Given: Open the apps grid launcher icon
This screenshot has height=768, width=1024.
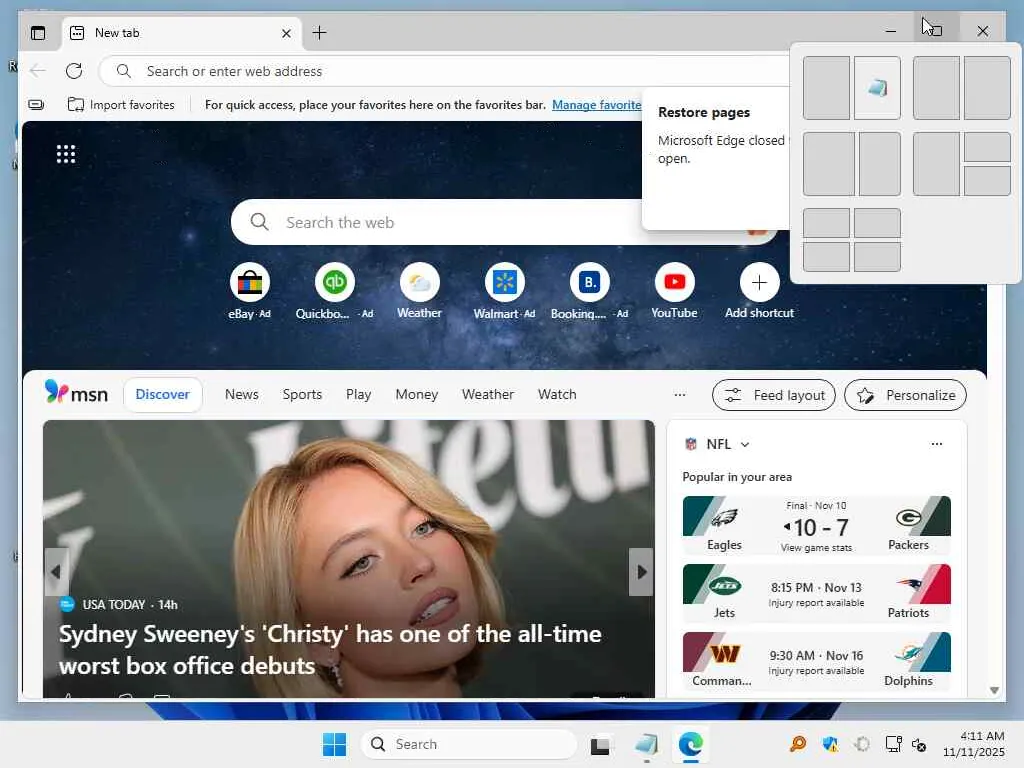Looking at the screenshot, I should pos(66,154).
